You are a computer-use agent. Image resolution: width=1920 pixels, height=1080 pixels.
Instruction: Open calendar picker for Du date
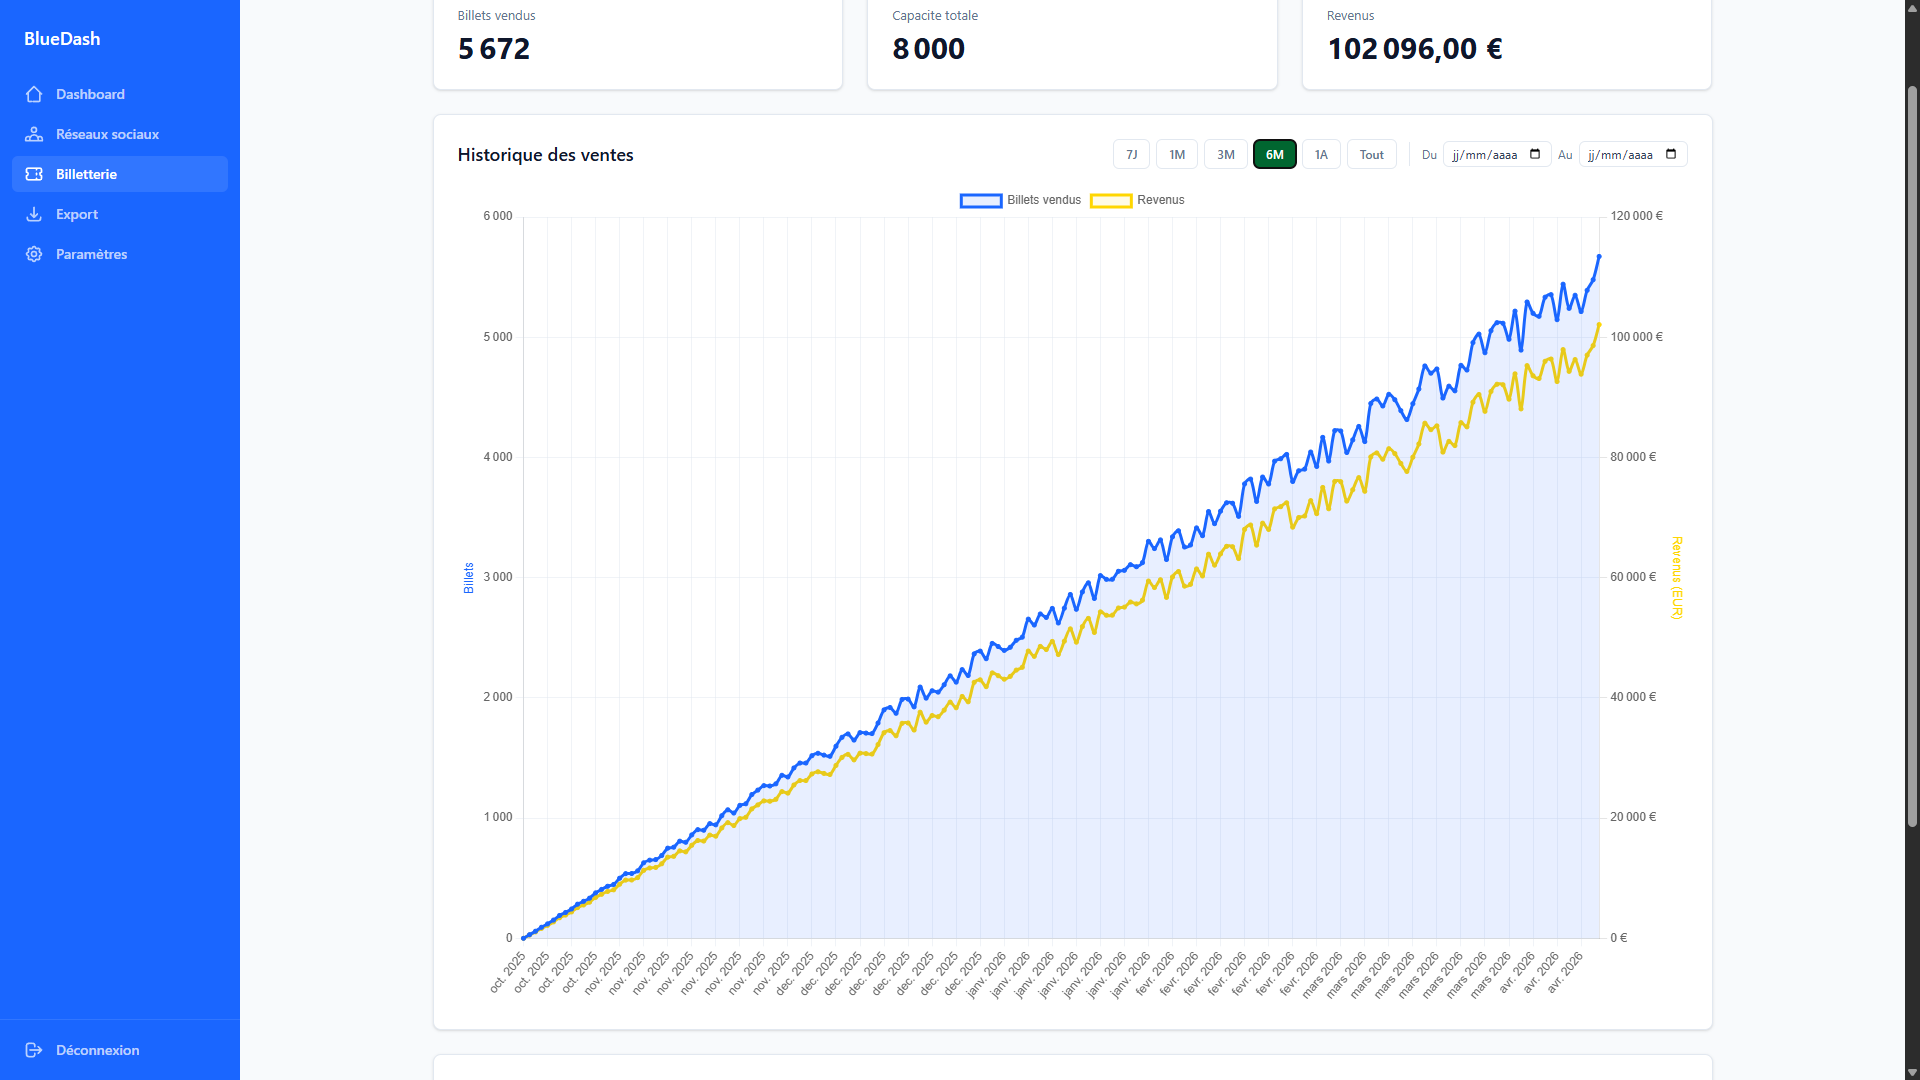pos(1535,154)
